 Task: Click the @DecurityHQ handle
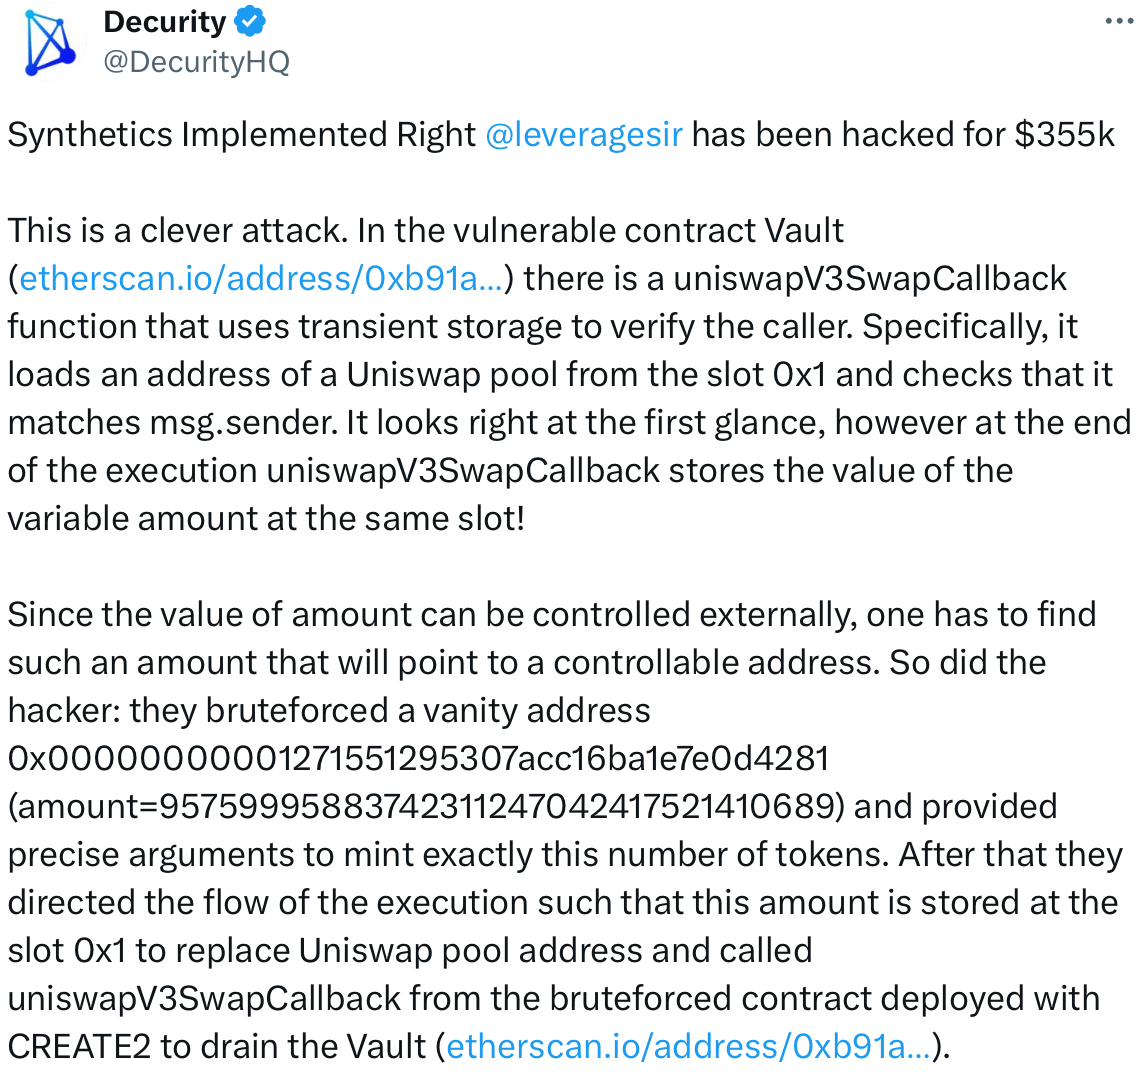(x=196, y=62)
